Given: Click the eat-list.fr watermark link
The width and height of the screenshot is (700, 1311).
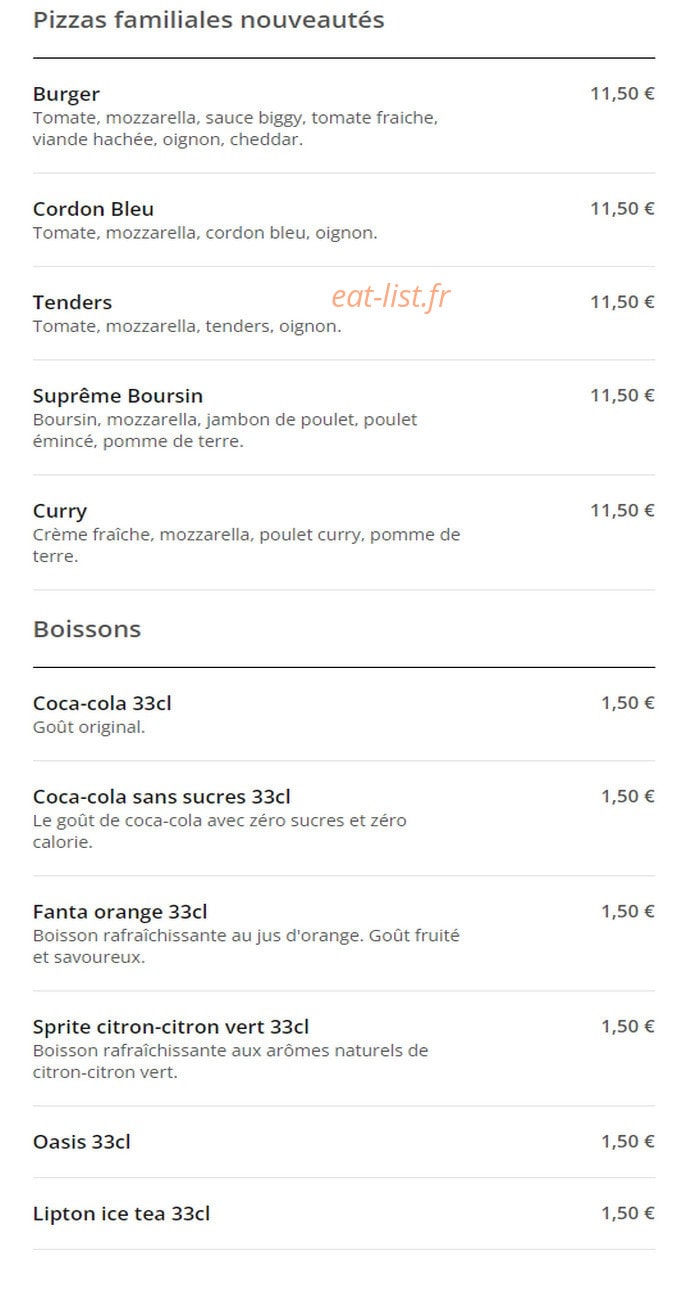Looking at the screenshot, I should (x=391, y=295).
